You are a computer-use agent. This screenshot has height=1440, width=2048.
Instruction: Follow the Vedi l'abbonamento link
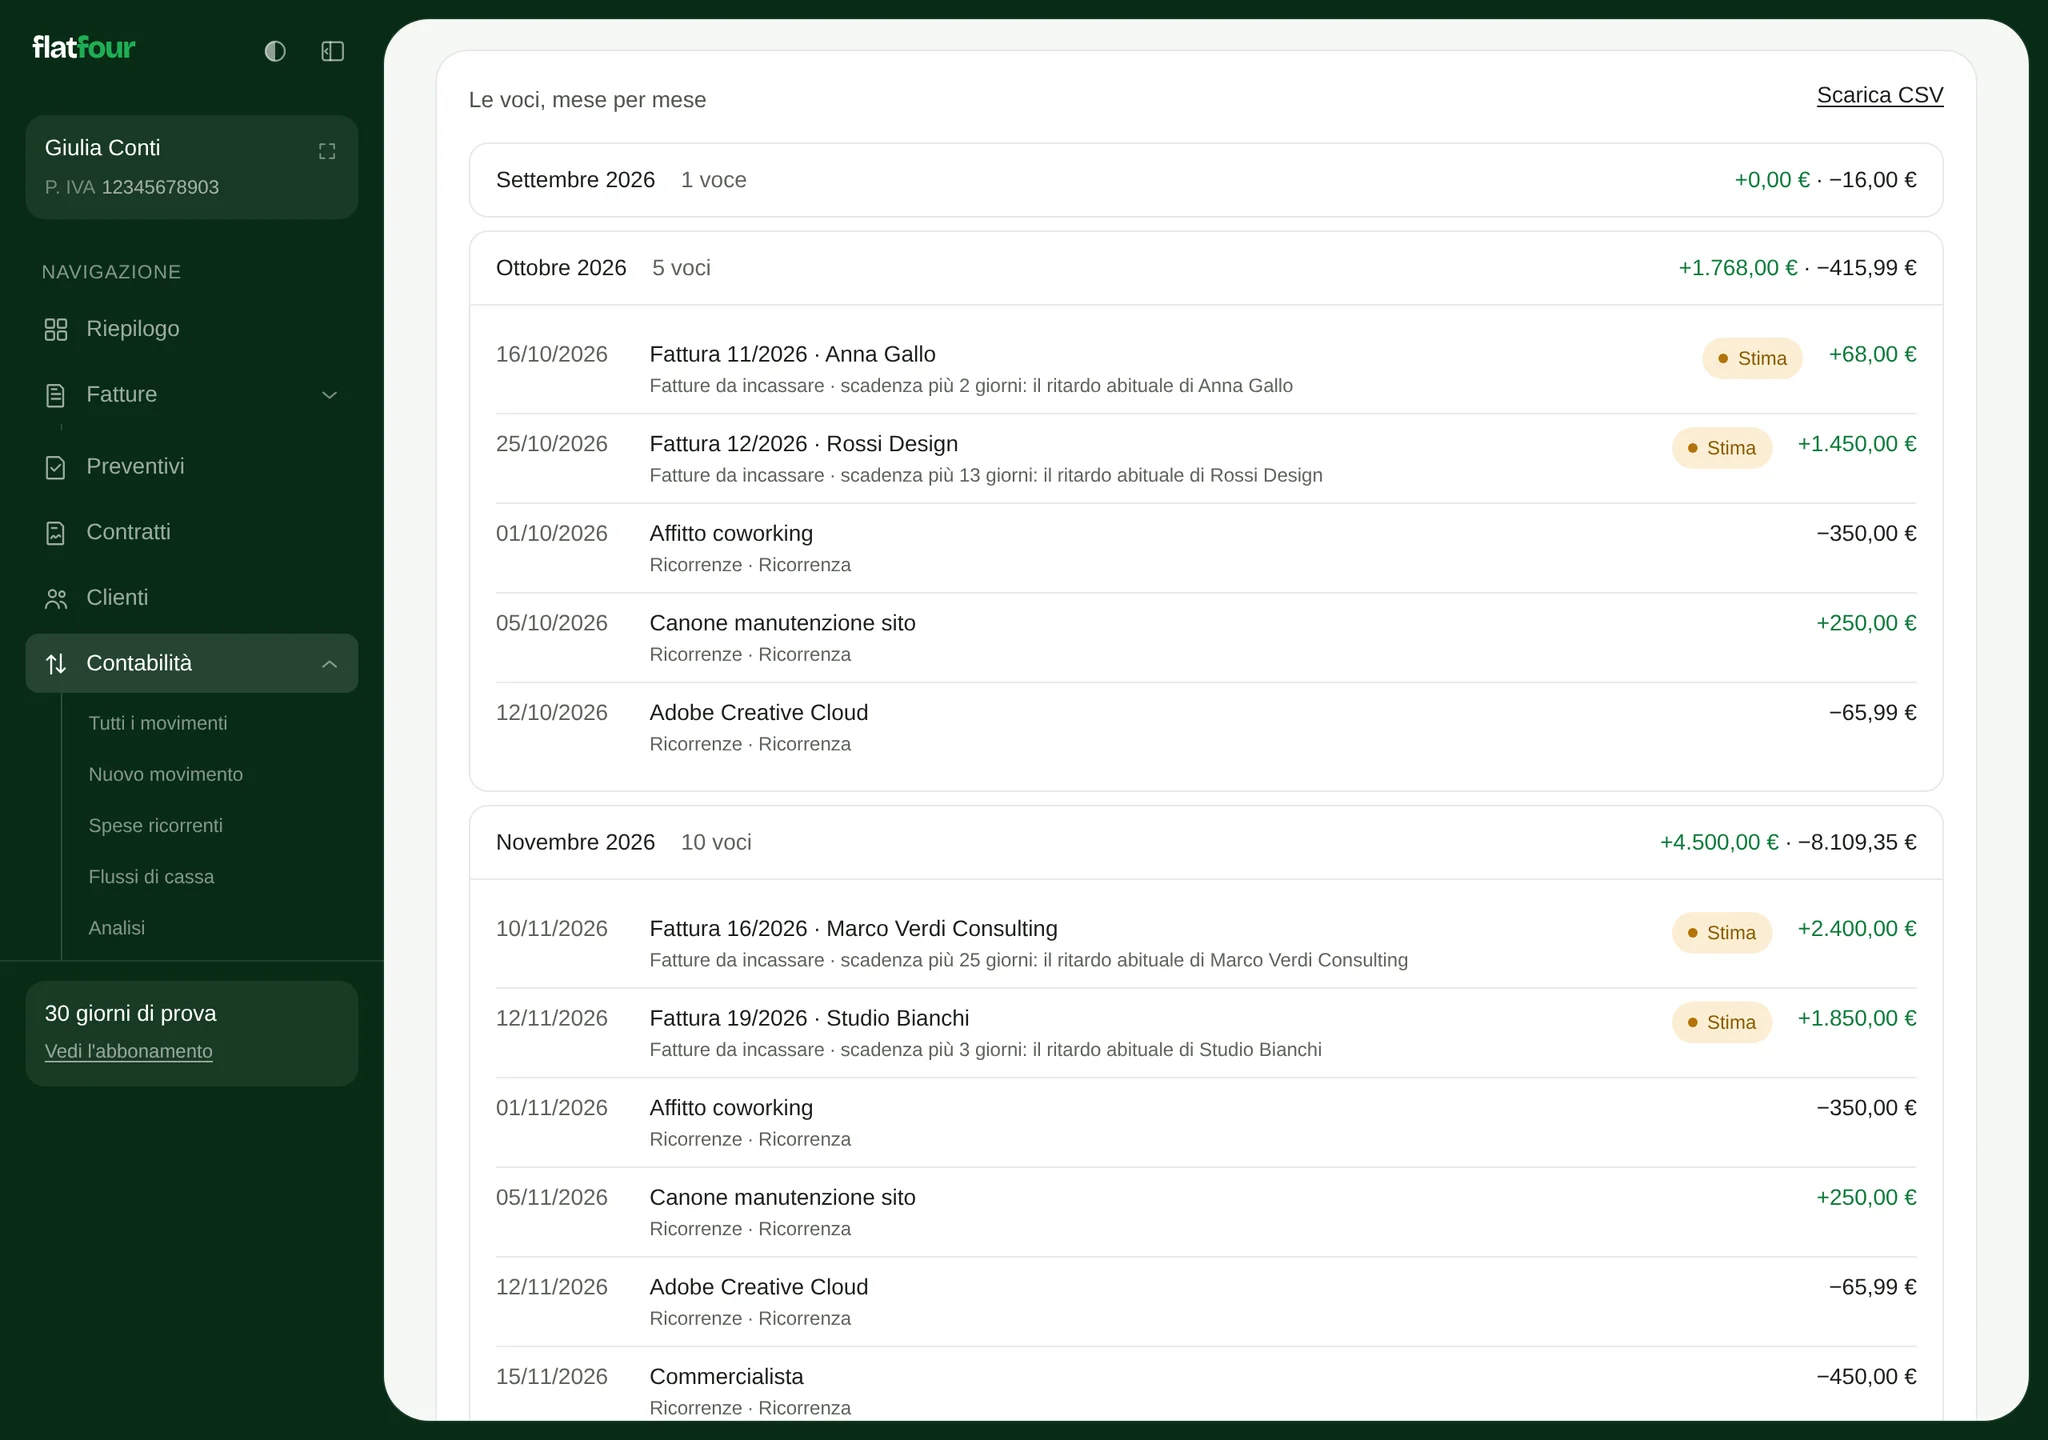[129, 1051]
